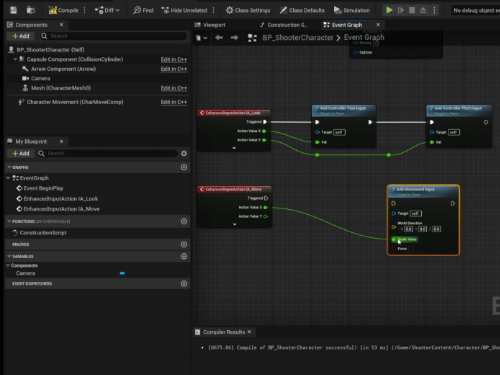Image resolution: width=500 pixels, height=375 pixels.
Task: Click the Camera variable type pill
Action: coord(122,273)
